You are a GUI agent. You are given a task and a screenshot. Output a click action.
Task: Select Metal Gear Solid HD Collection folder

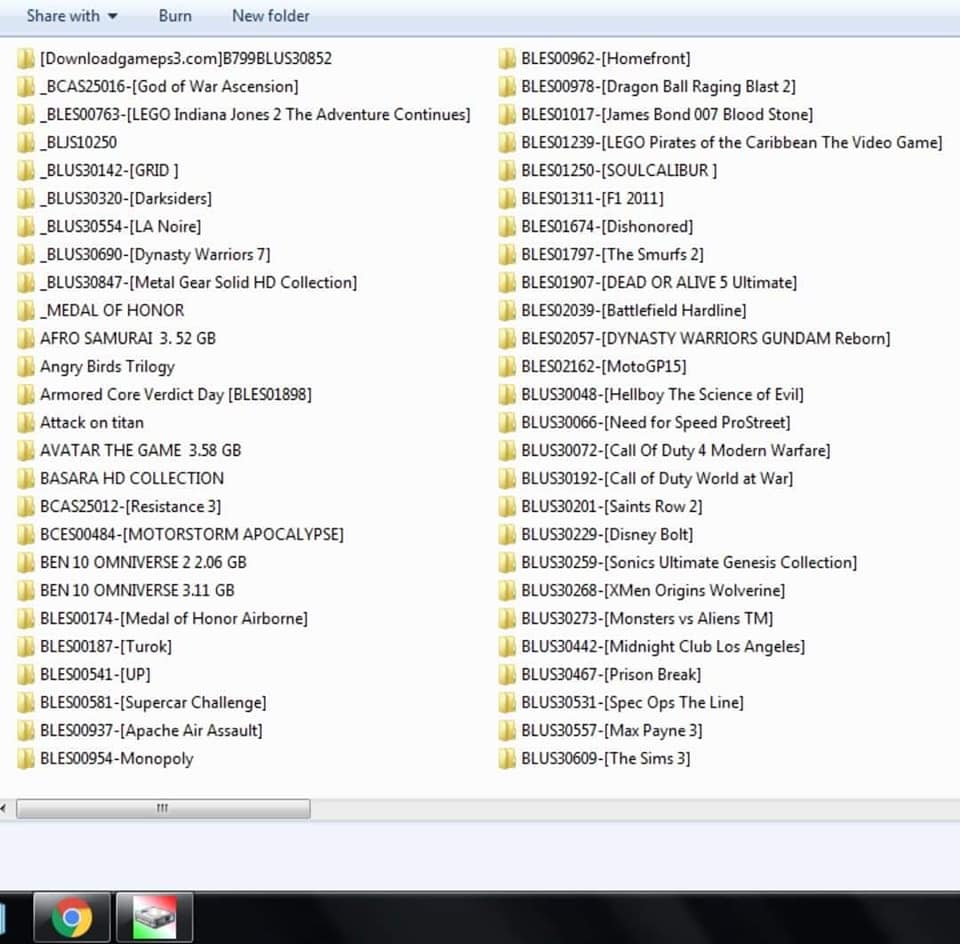click(x=198, y=283)
